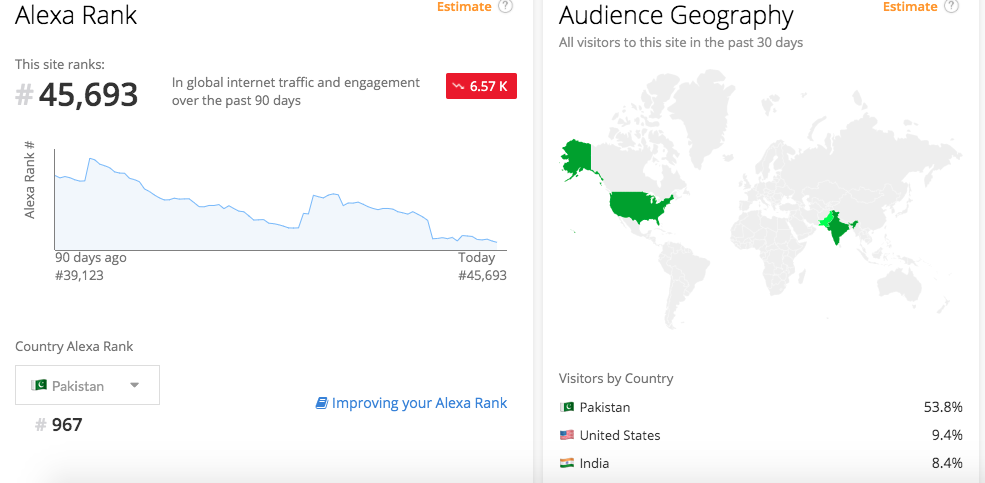Select the United States visitors row
985x483 pixels.
click(761, 435)
